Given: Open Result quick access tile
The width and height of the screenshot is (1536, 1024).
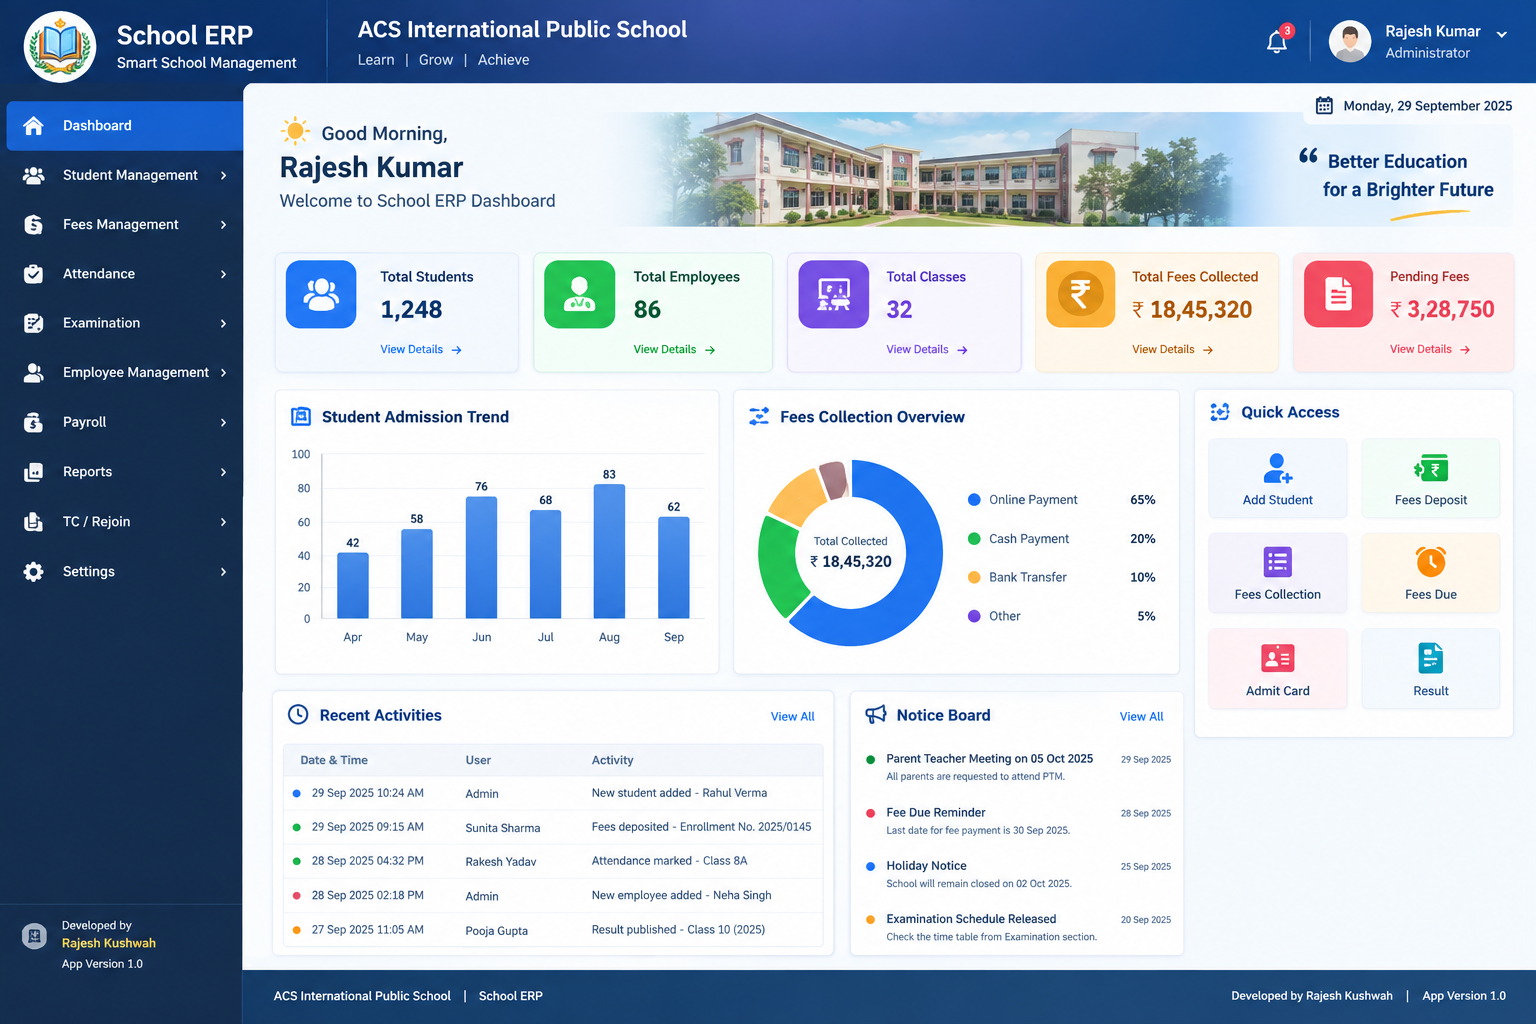Looking at the screenshot, I should (1431, 669).
